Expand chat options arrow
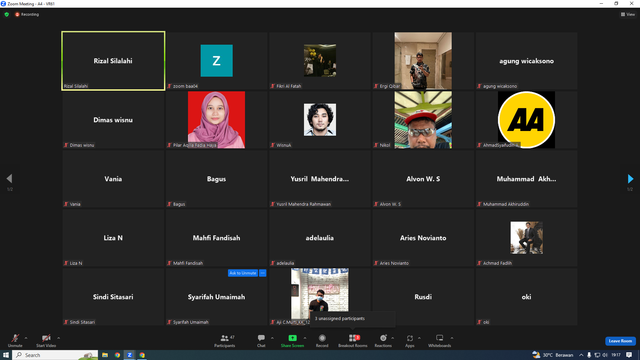This screenshot has height=360, width=640. pos(272,338)
